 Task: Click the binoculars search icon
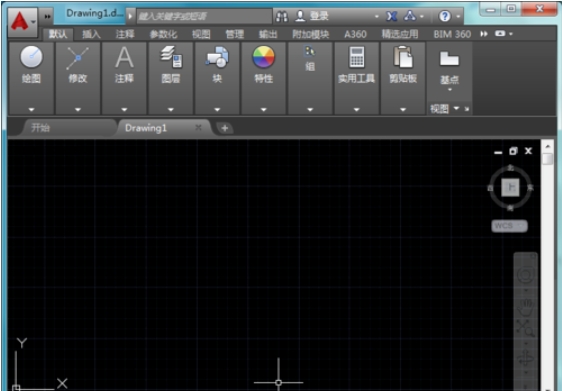[282, 16]
